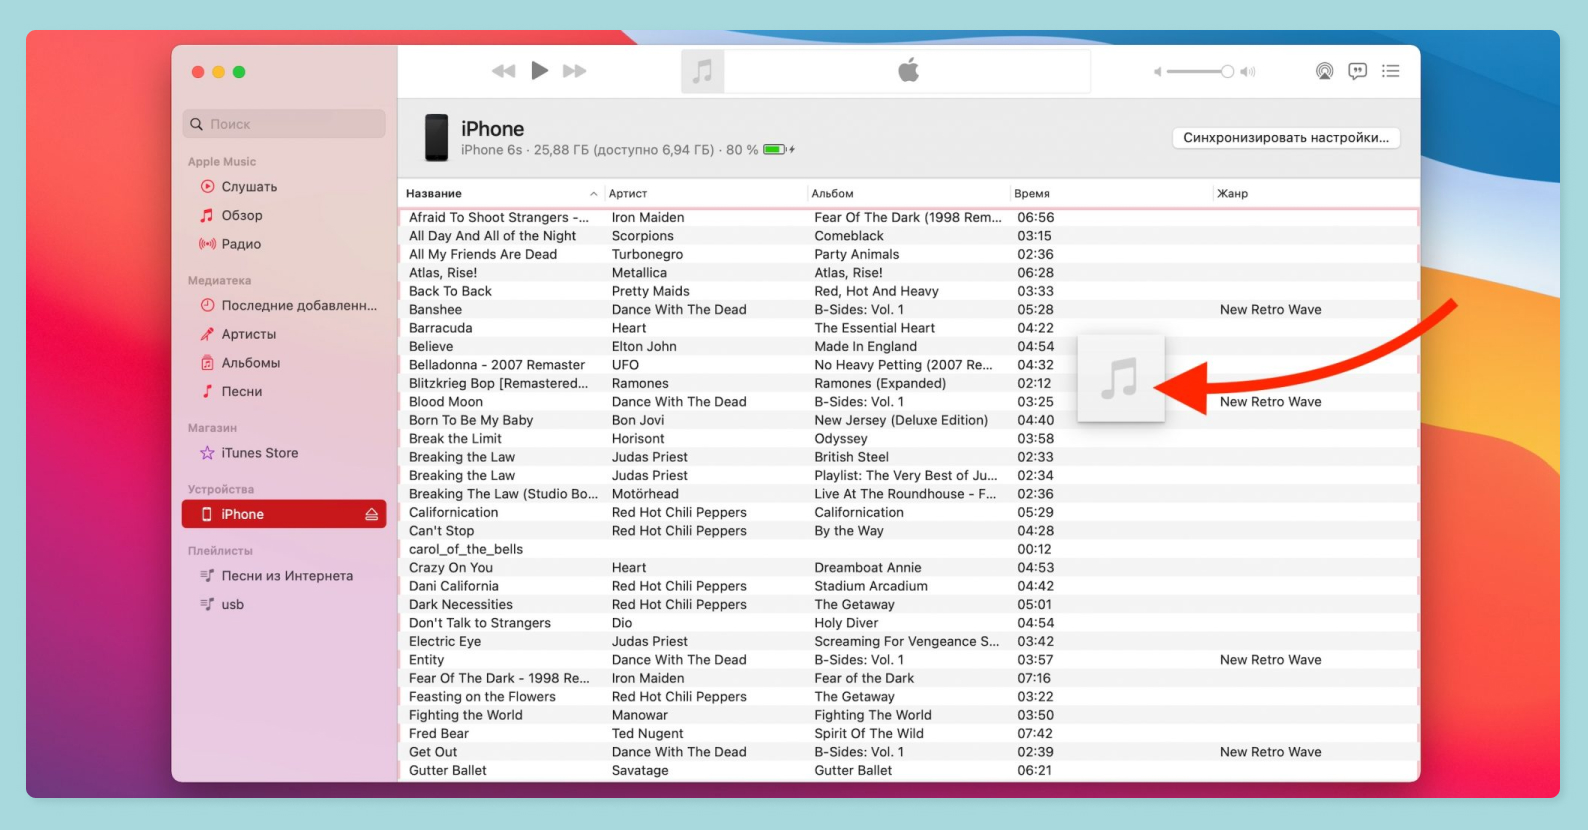Select song Crazy On You
The image size is (1588, 830).
(x=451, y=568)
